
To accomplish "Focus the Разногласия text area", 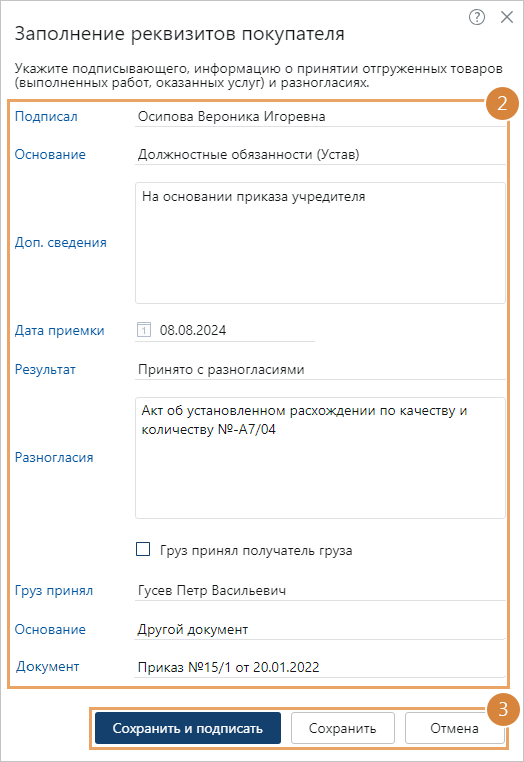I will pyautogui.click(x=320, y=458).
